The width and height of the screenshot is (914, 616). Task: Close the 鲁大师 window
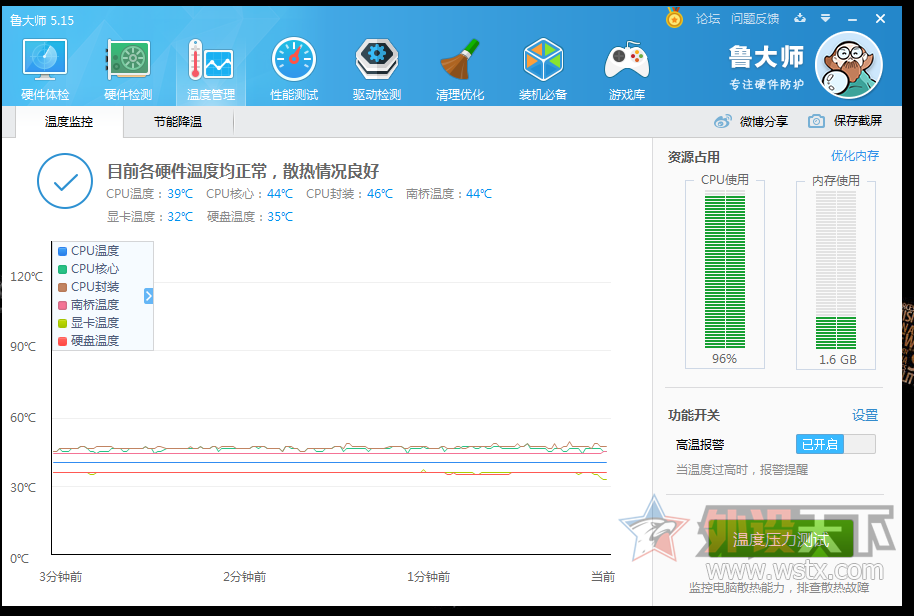coord(880,19)
